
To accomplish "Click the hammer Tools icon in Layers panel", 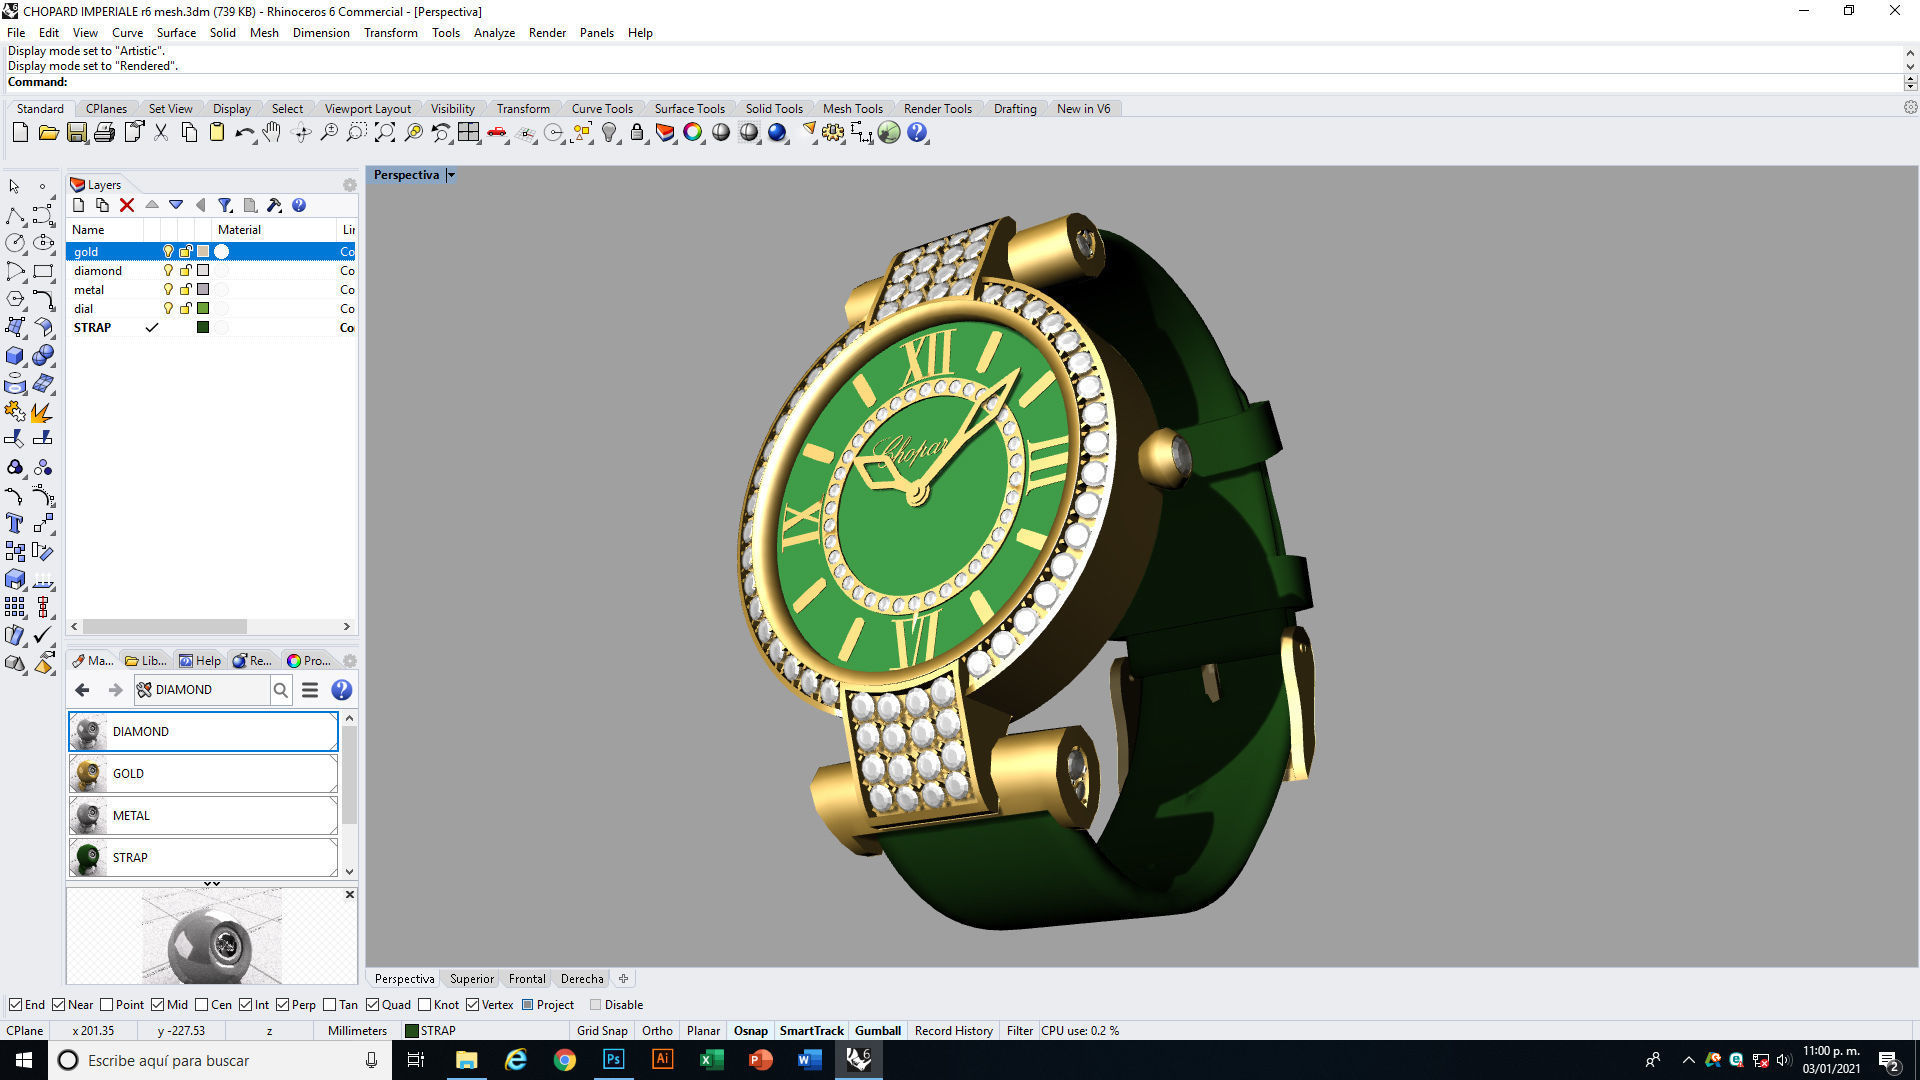I will tap(274, 205).
